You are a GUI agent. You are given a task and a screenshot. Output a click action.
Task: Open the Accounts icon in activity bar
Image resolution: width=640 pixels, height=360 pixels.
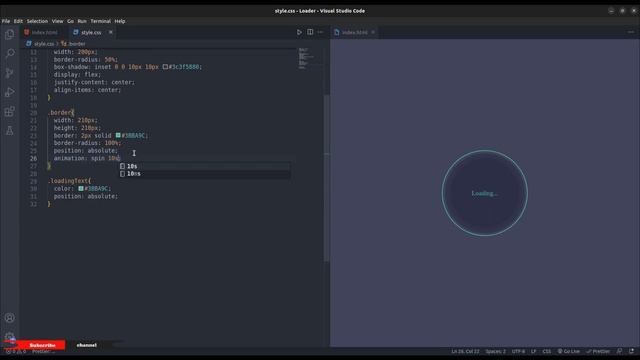[x=9, y=318]
